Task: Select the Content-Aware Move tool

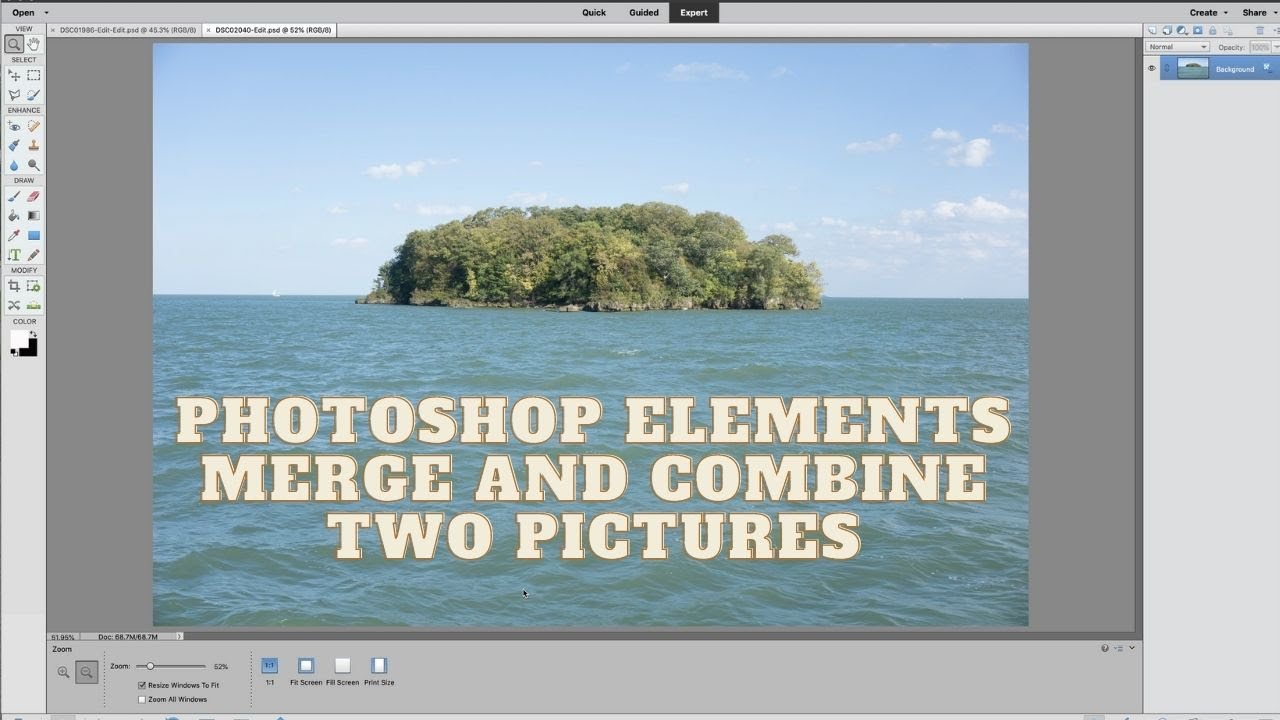Action: (x=14, y=306)
